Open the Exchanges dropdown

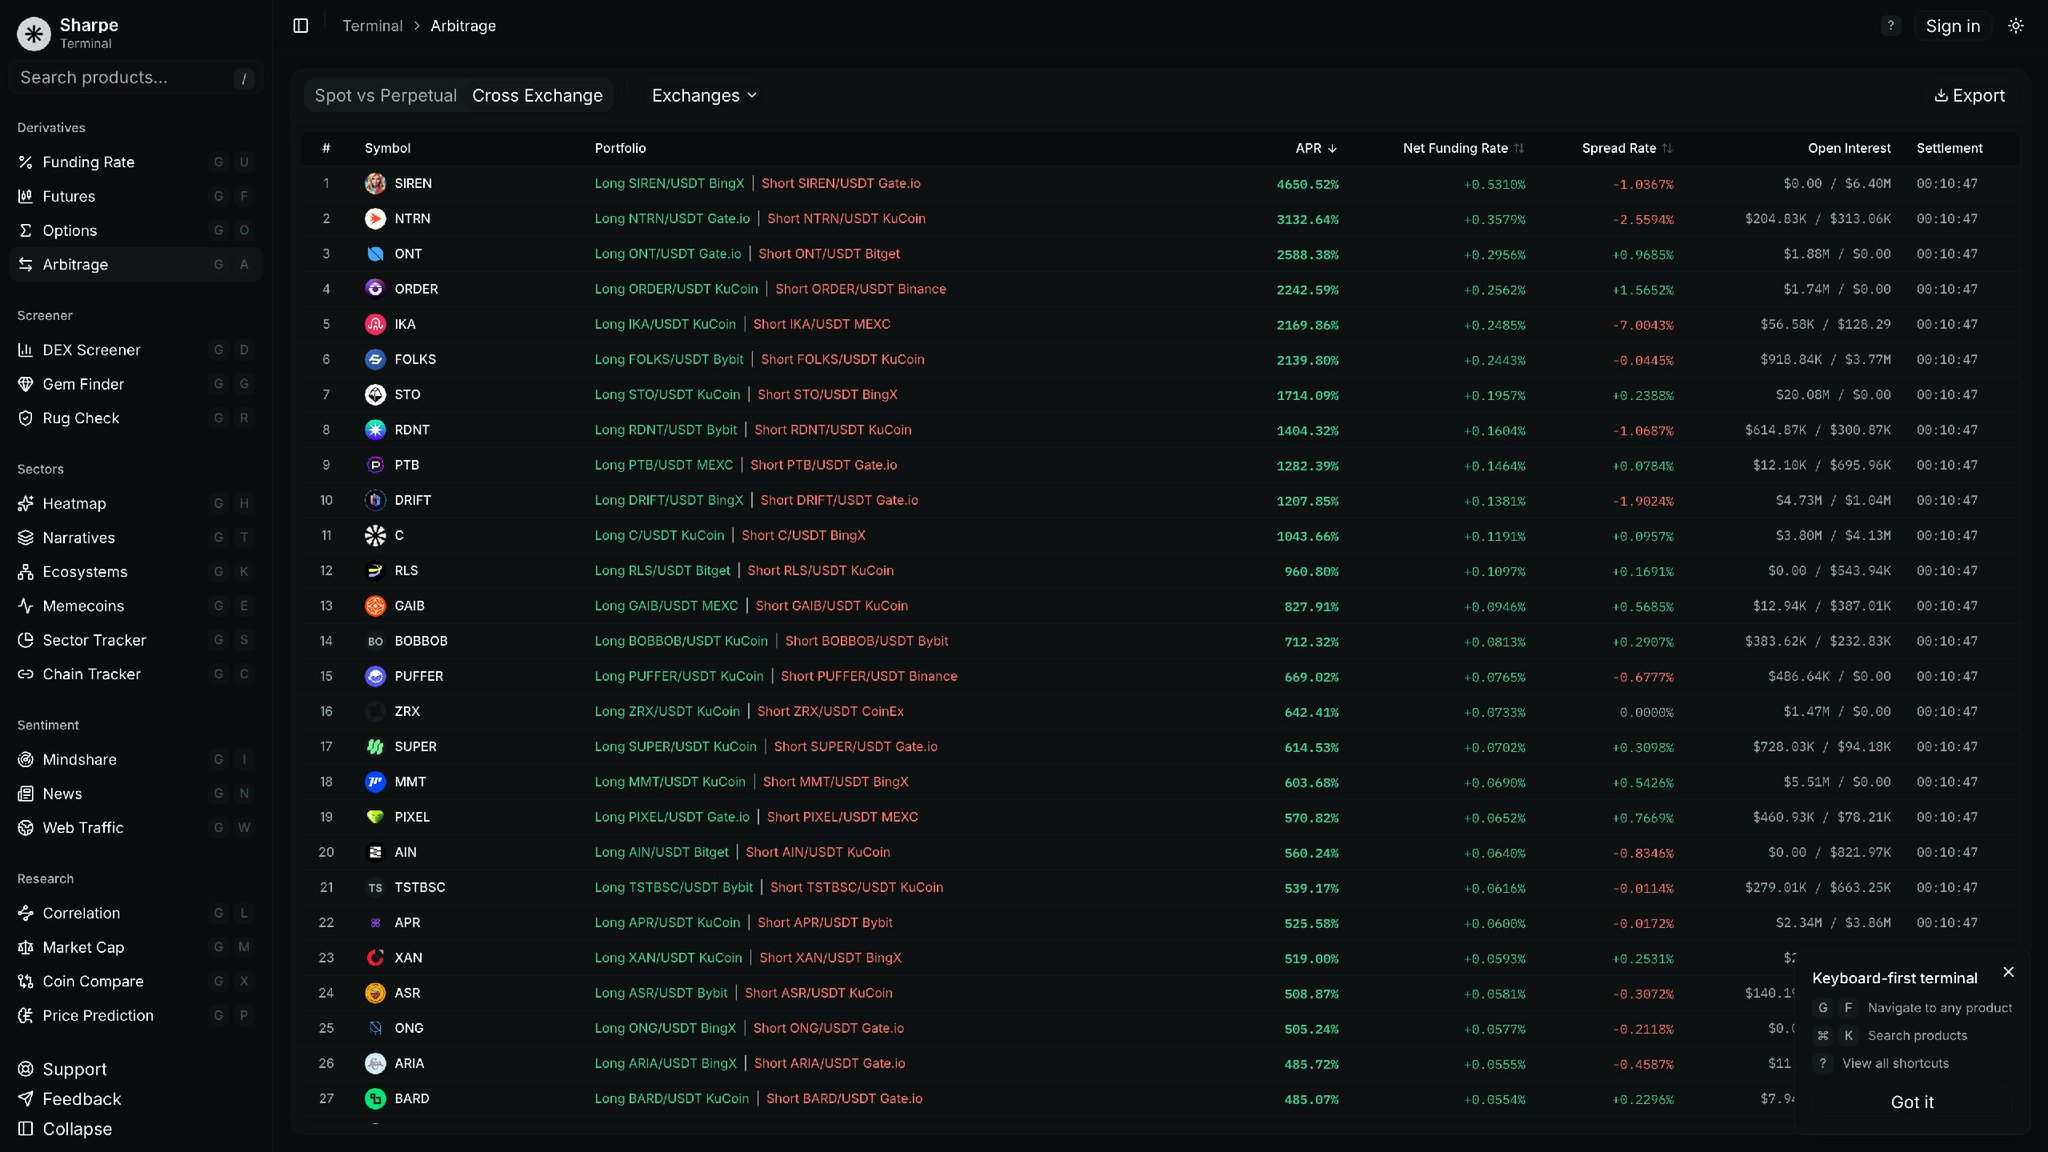(x=704, y=95)
